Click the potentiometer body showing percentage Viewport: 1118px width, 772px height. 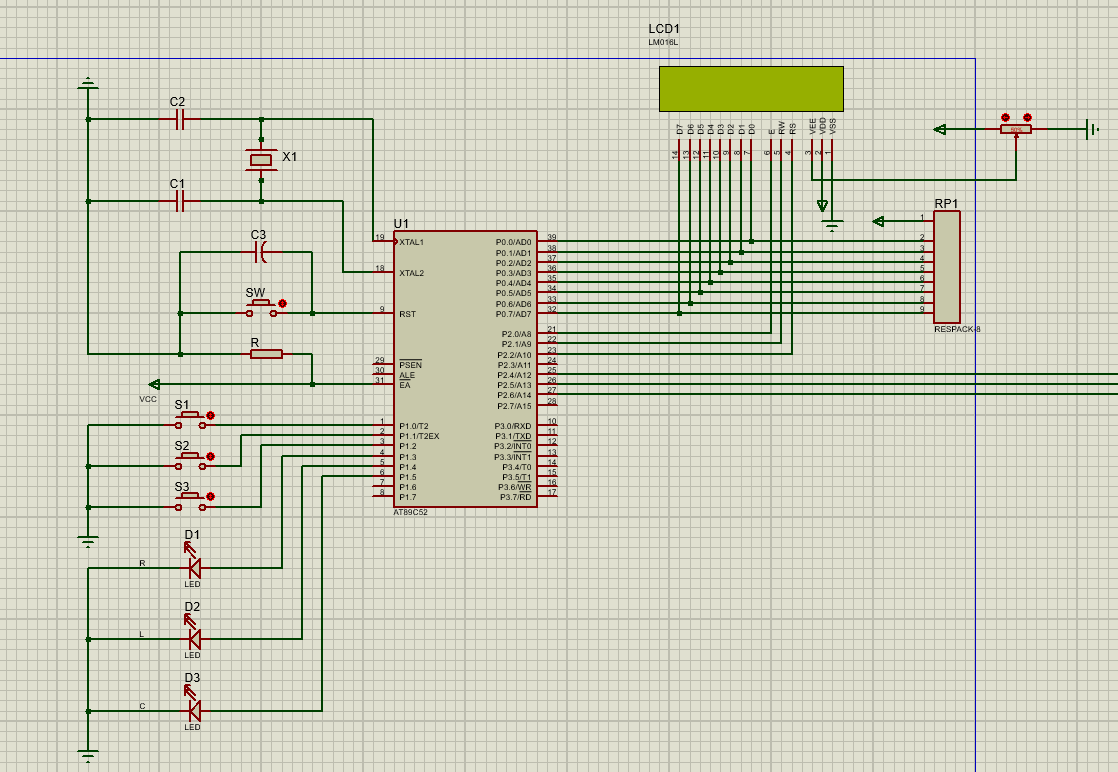[x=1016, y=129]
